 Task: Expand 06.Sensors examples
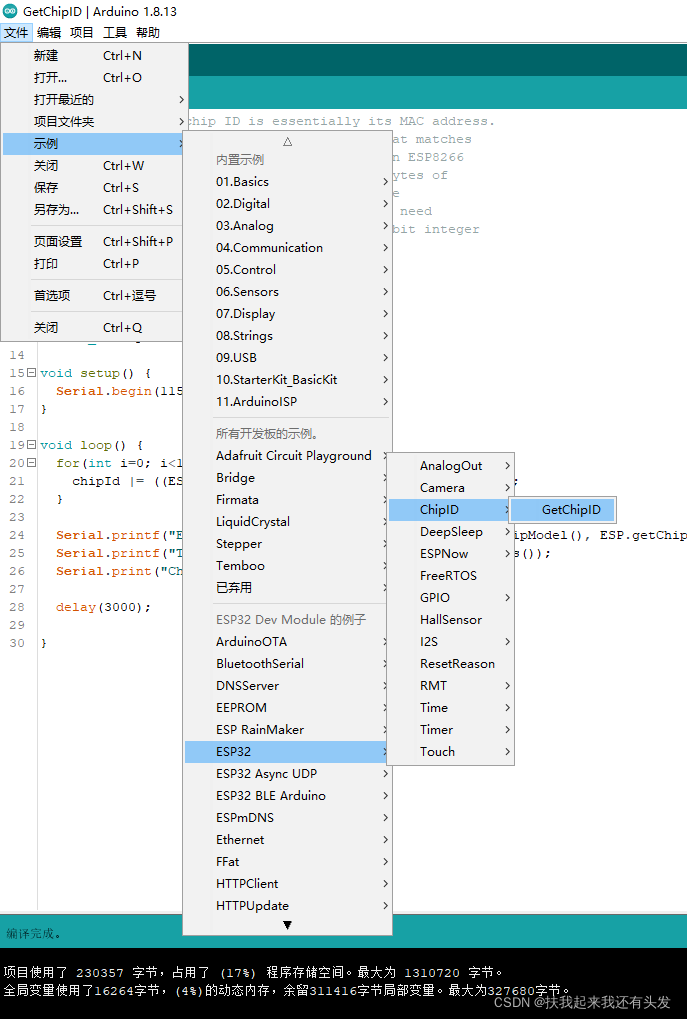pyautogui.click(x=287, y=292)
